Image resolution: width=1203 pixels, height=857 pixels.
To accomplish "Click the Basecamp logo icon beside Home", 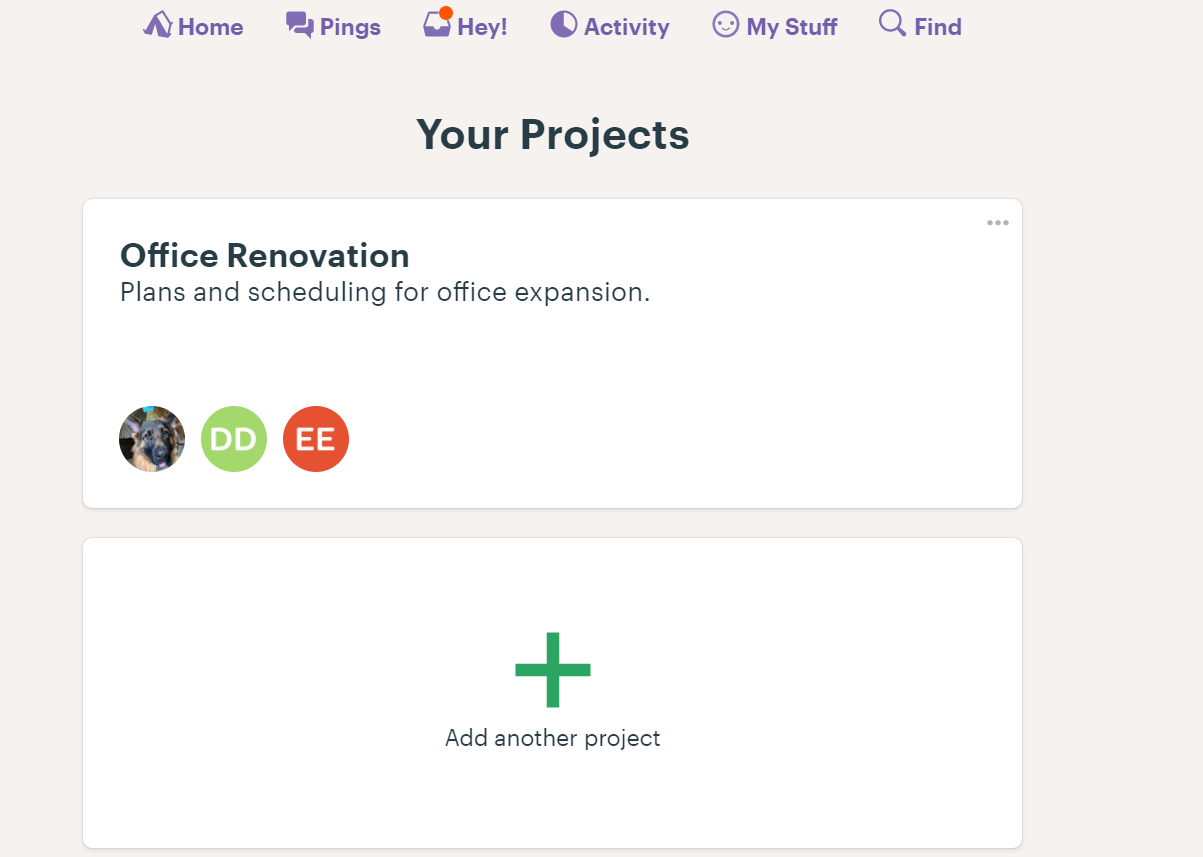I will (x=158, y=25).
